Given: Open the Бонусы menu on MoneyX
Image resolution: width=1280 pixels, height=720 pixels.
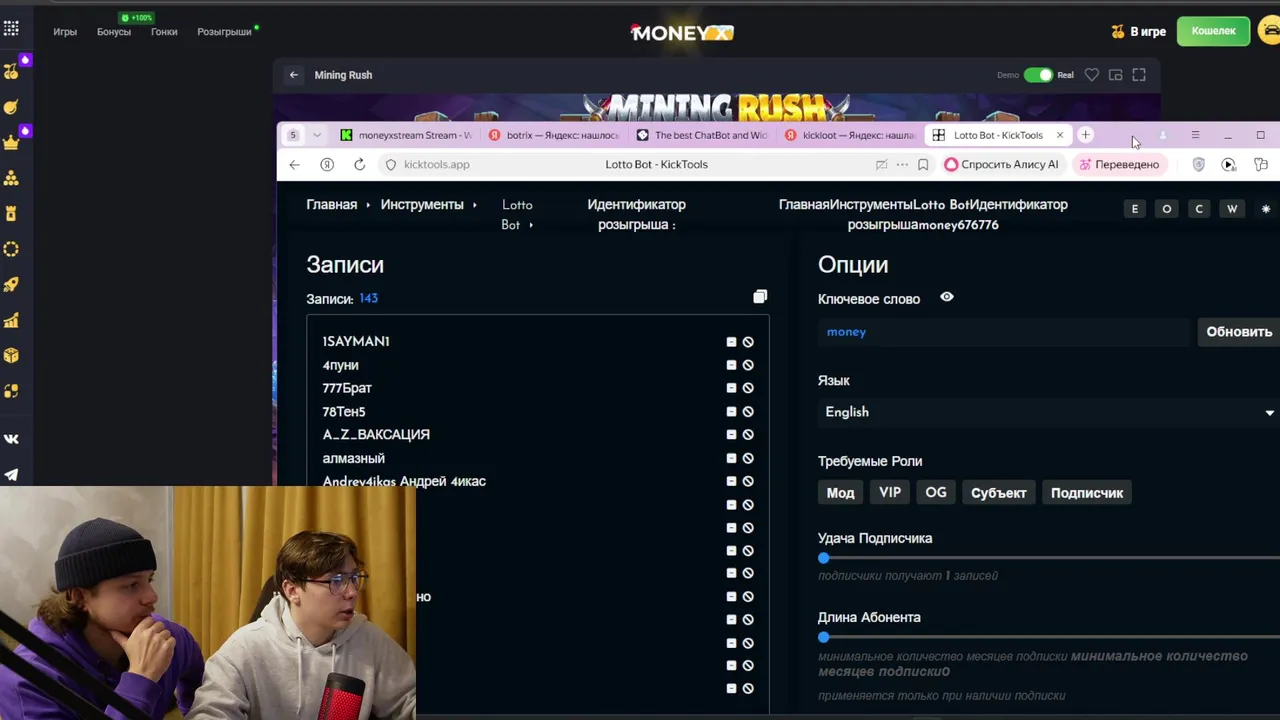Looking at the screenshot, I should [114, 32].
